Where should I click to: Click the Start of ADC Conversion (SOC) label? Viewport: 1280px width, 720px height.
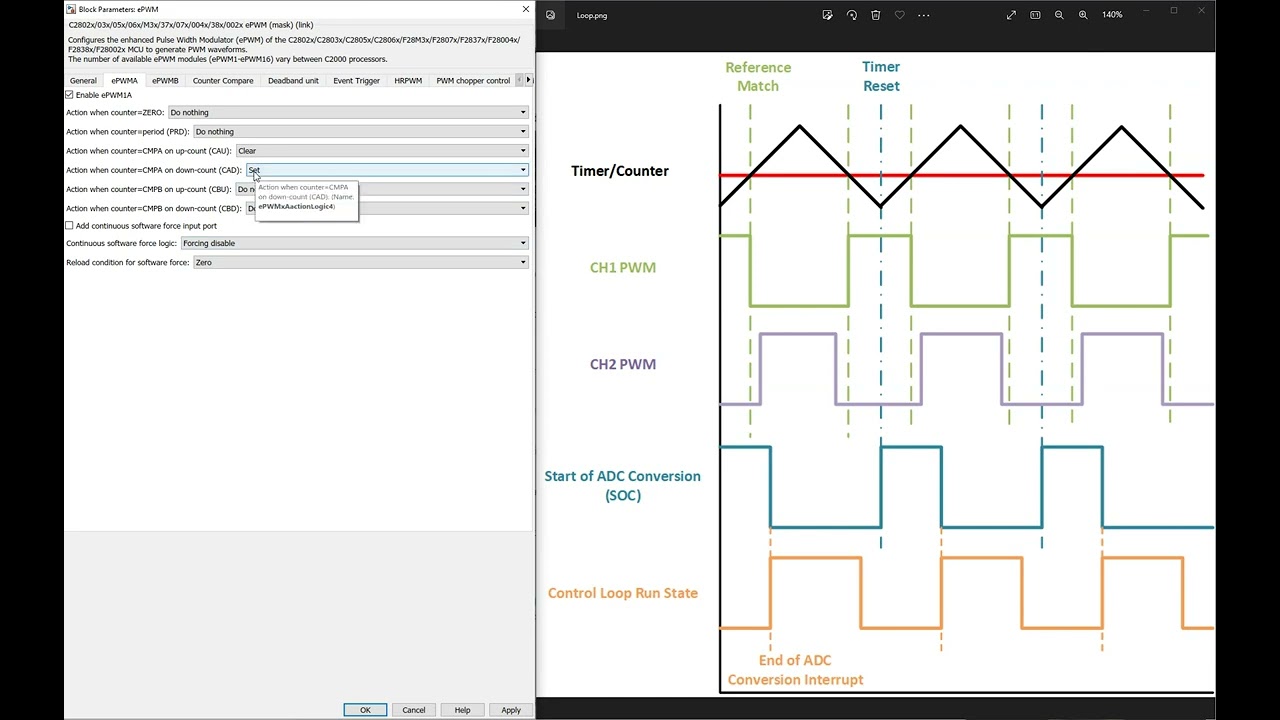[623, 485]
